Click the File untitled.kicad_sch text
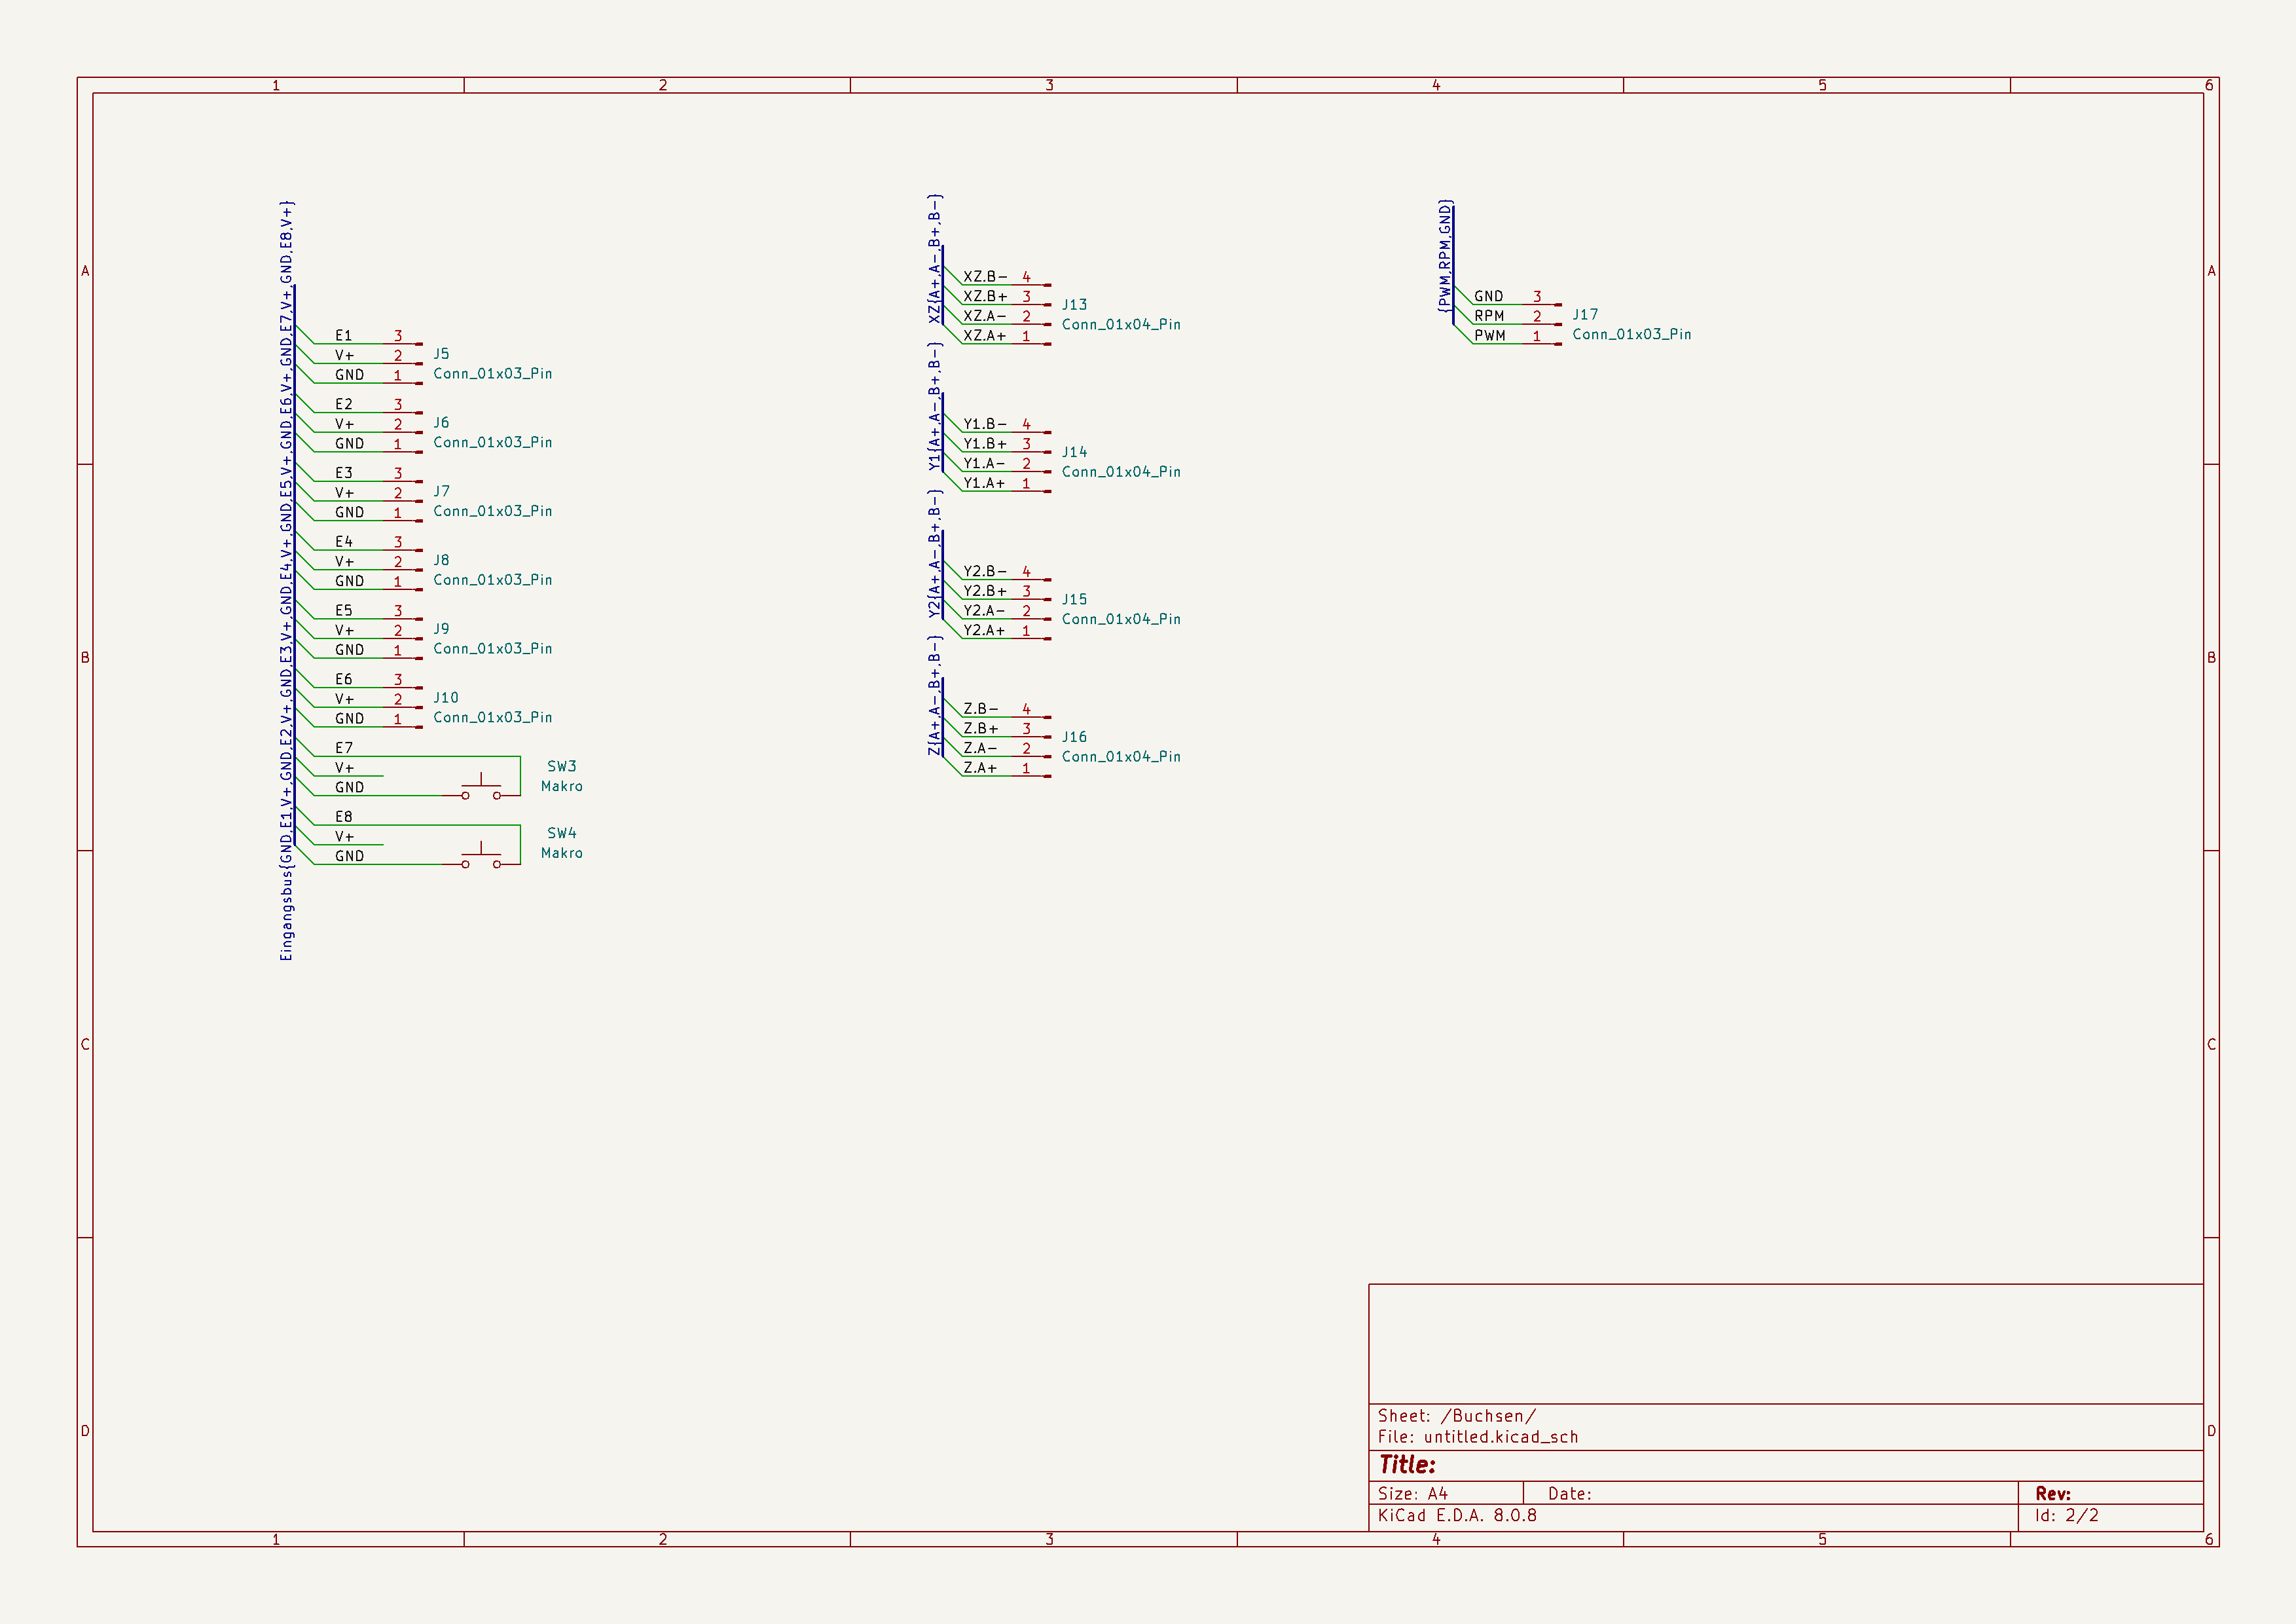Screen dimensions: 2296x1624 (x=1477, y=1437)
